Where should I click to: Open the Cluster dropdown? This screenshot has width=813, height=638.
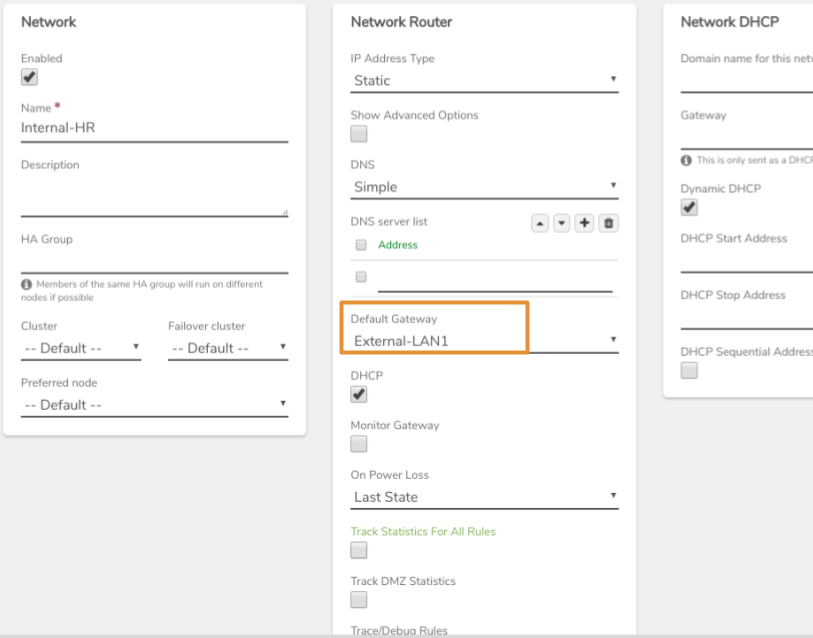click(81, 349)
